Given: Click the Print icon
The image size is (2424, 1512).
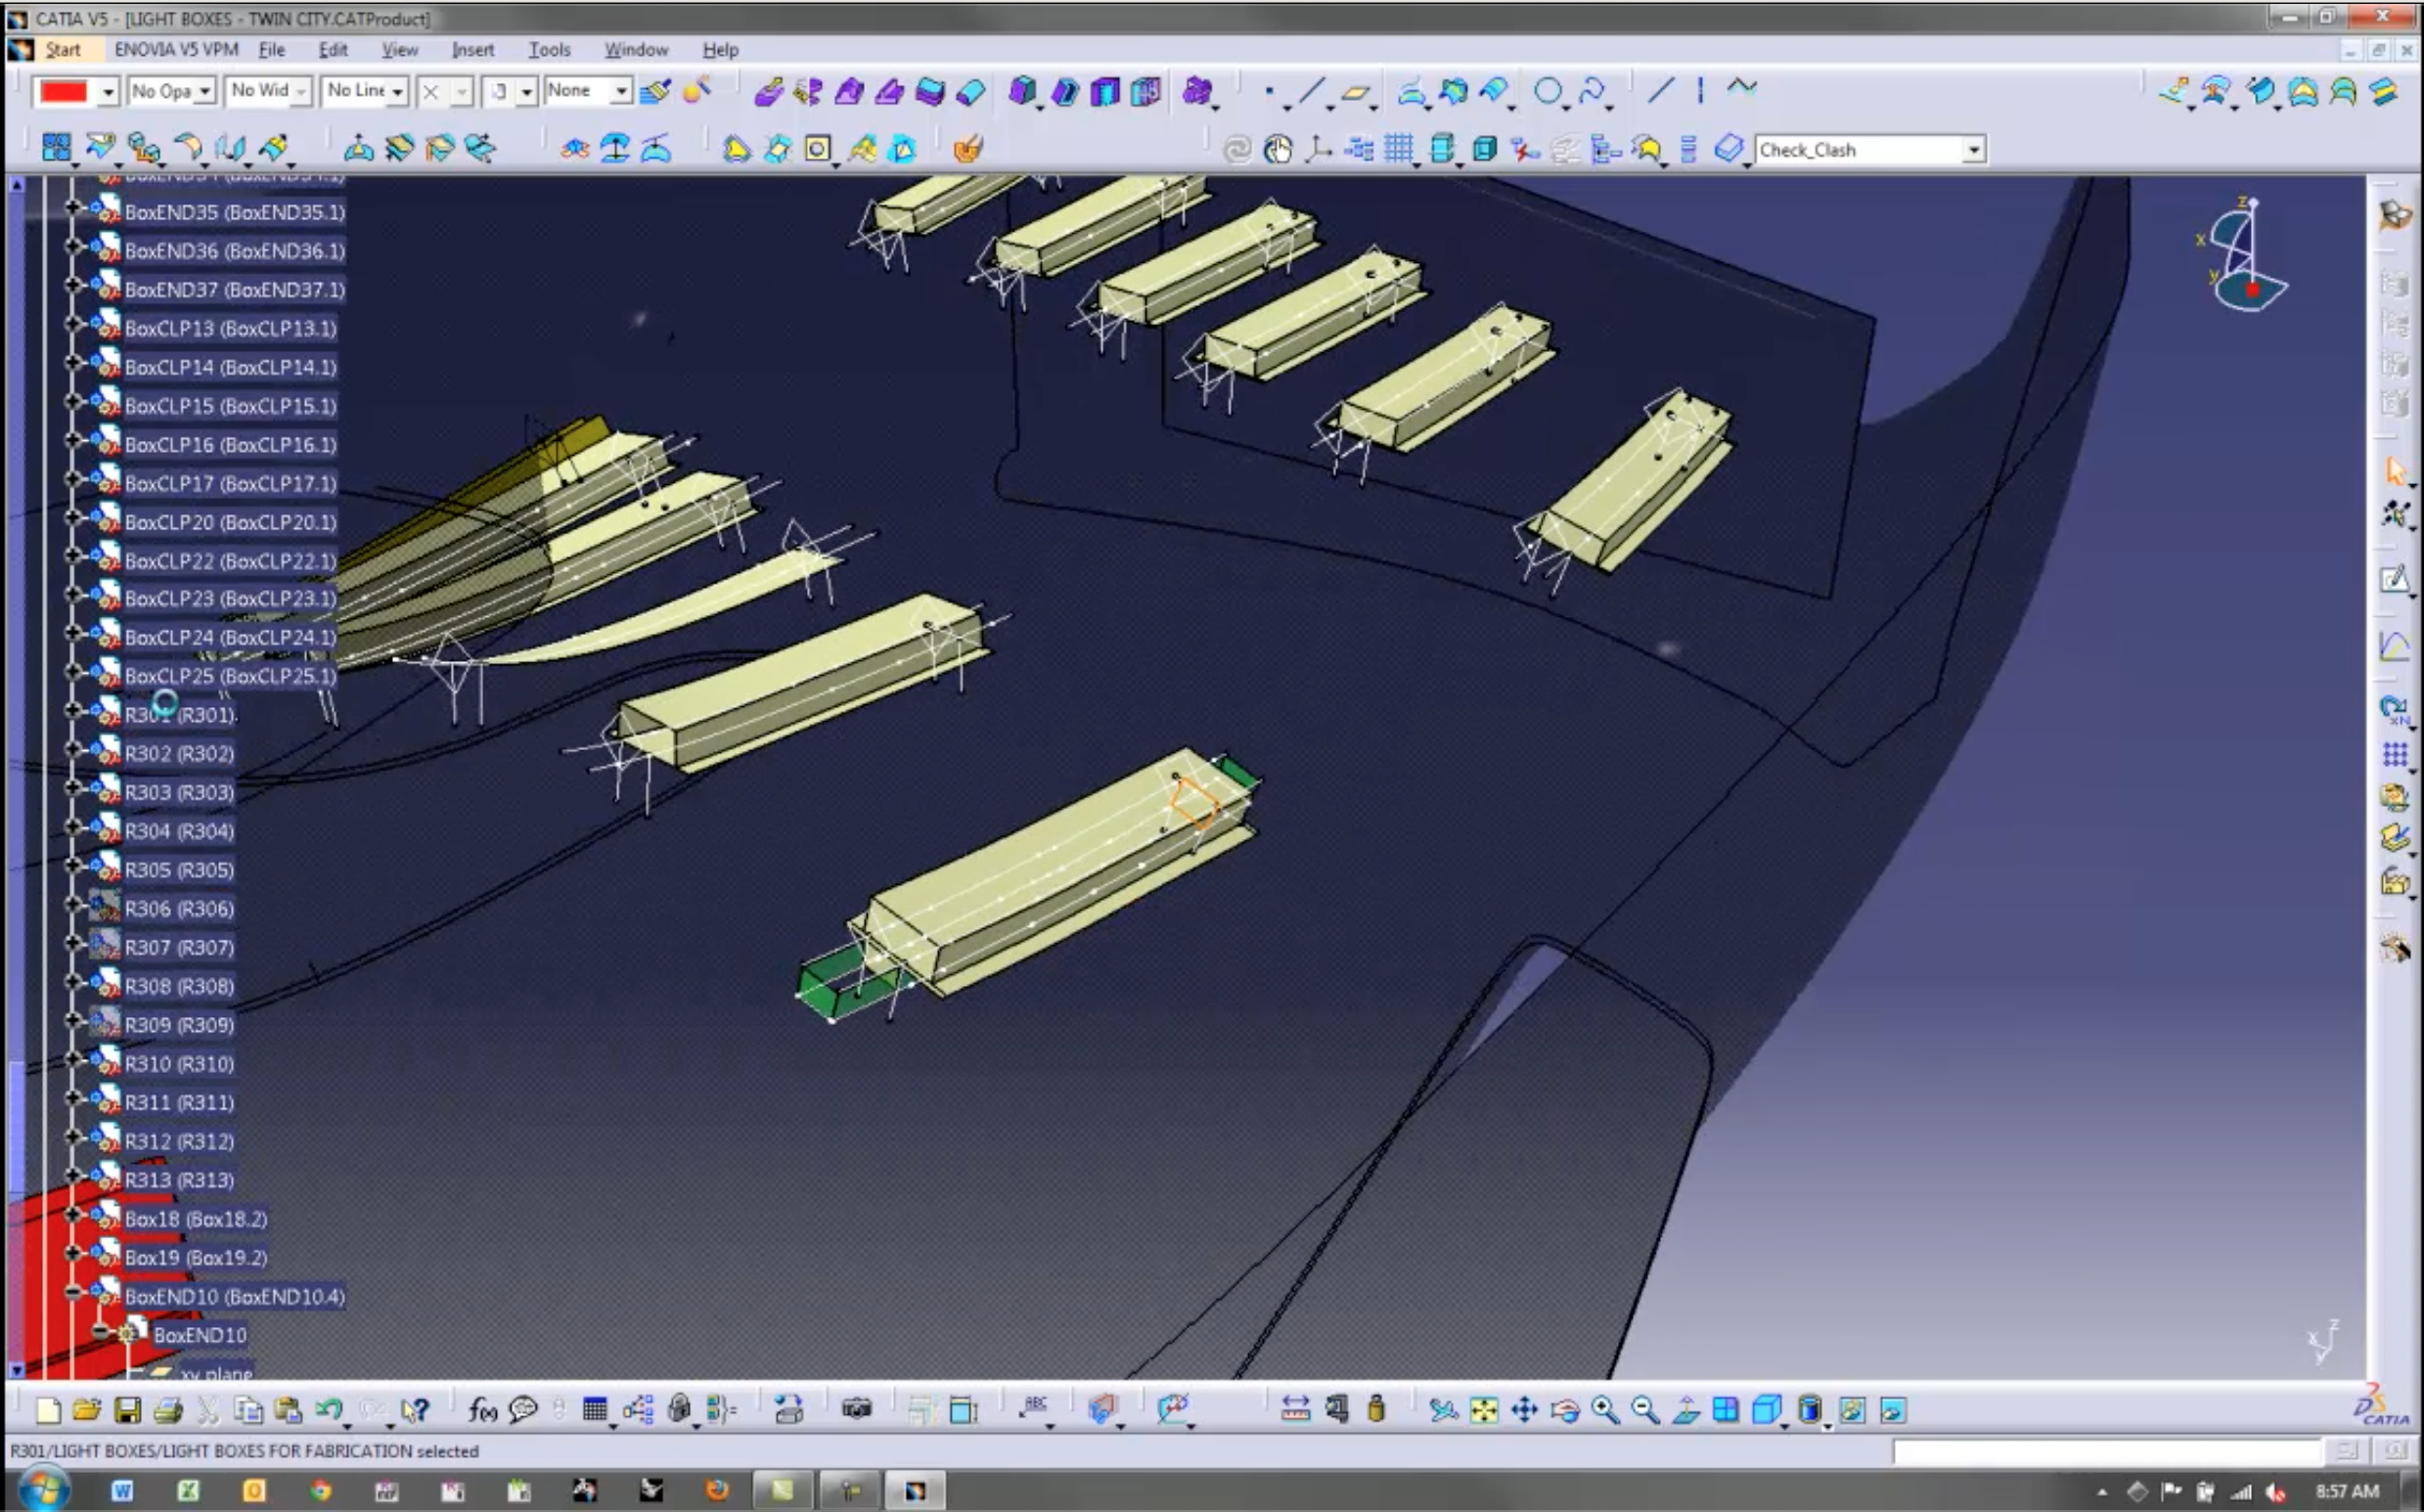Looking at the screenshot, I should tap(168, 1410).
